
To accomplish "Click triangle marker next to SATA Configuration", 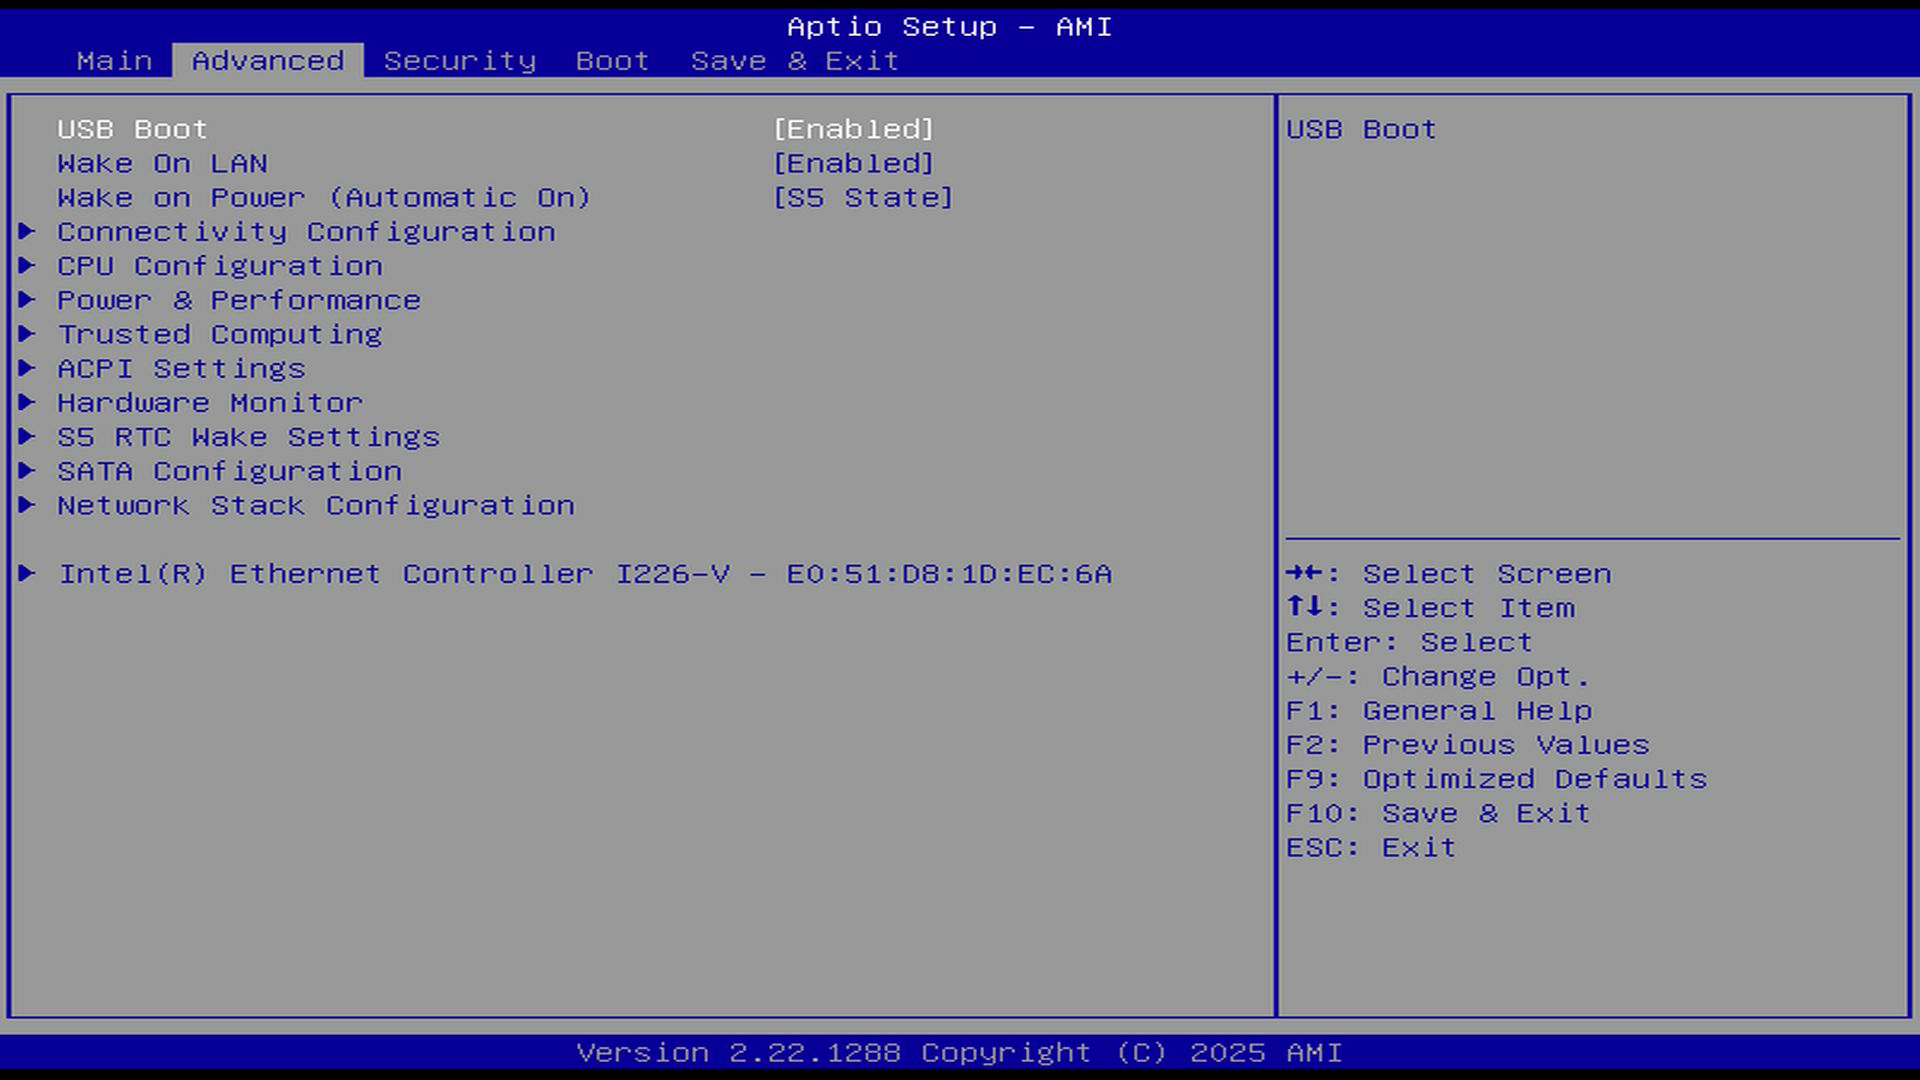I will pos(27,471).
